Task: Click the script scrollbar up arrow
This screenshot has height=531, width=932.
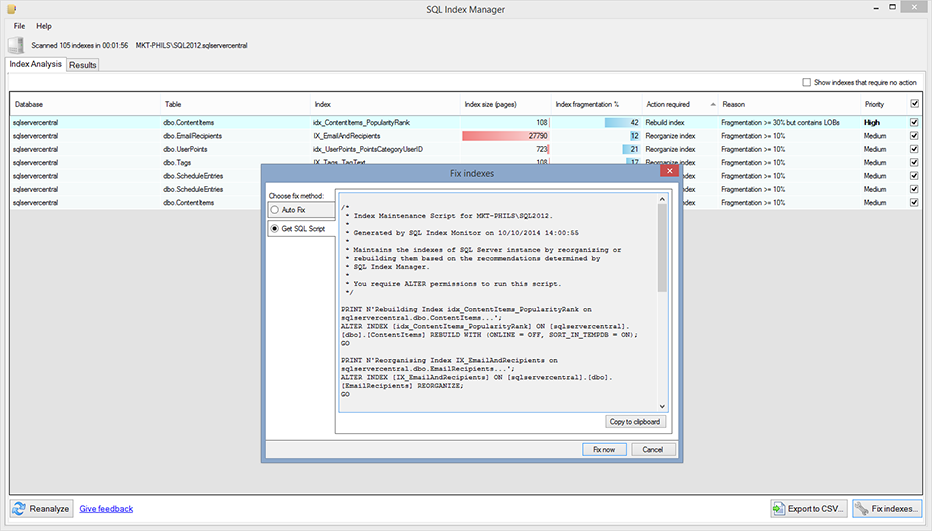Action: (x=662, y=199)
